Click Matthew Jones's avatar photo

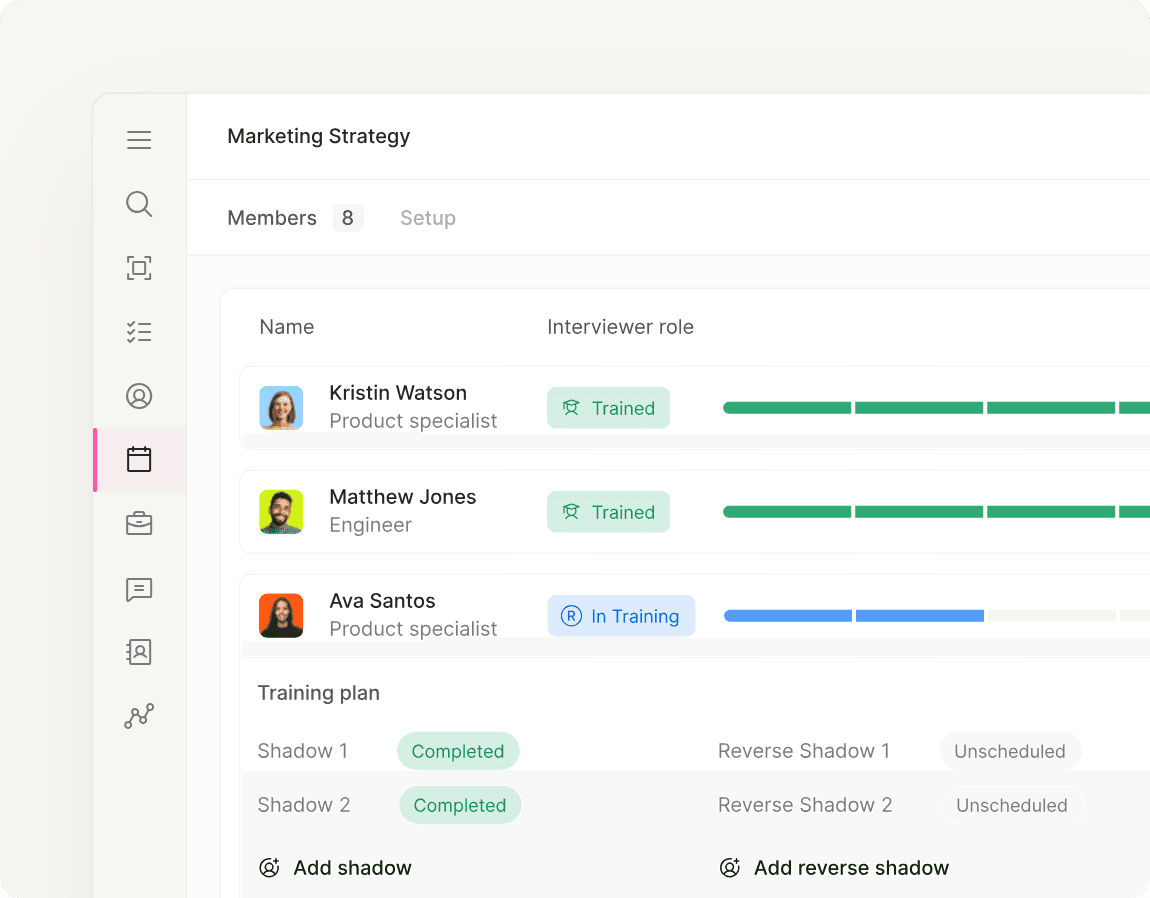point(281,512)
